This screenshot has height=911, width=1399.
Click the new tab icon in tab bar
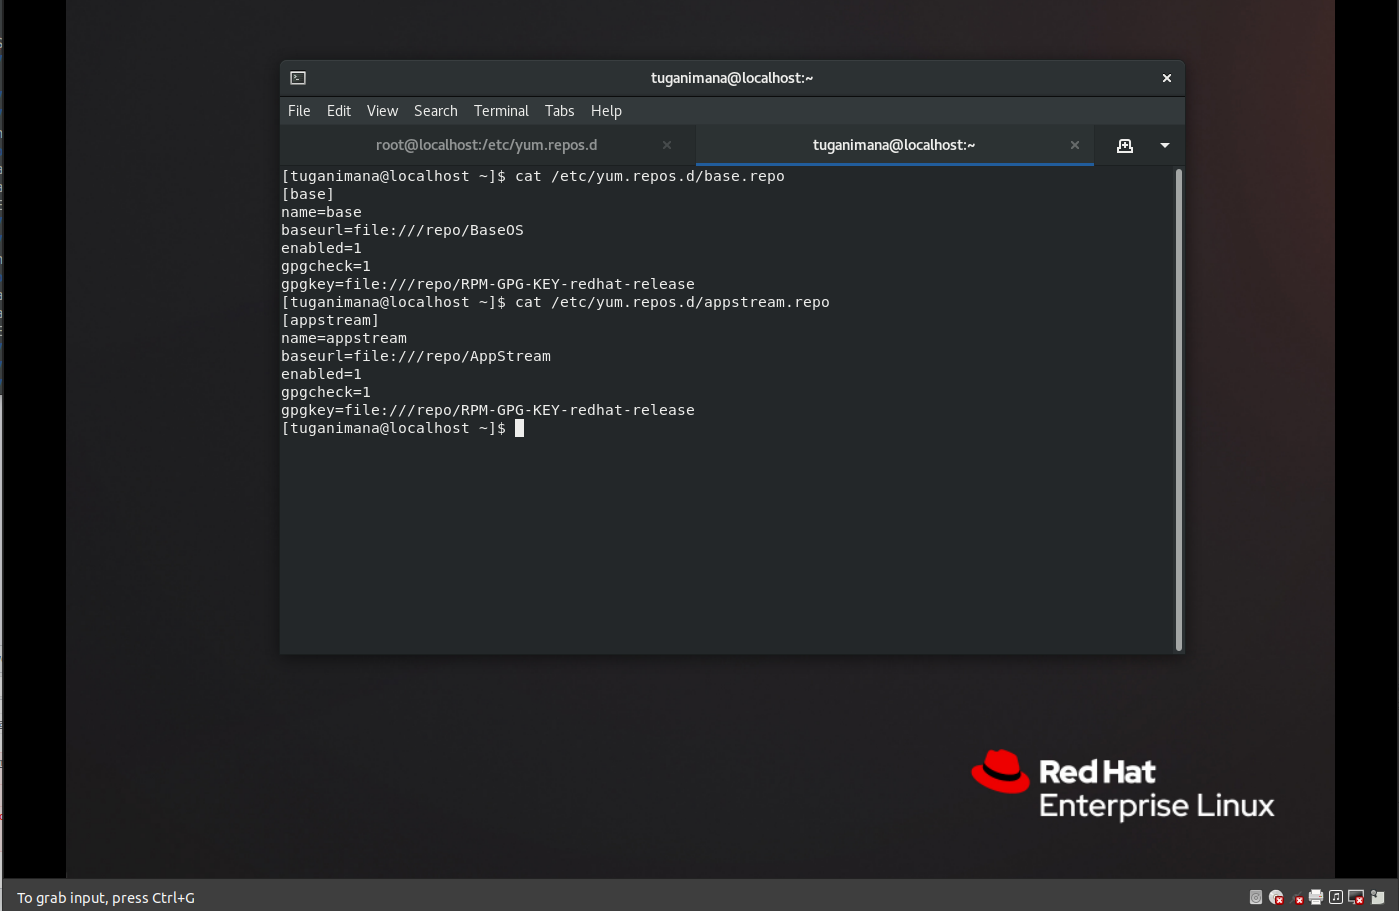point(1125,146)
